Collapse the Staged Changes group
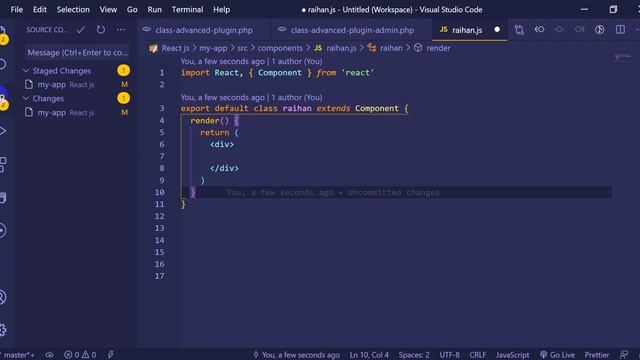This screenshot has height=360, width=640. pos(26,71)
